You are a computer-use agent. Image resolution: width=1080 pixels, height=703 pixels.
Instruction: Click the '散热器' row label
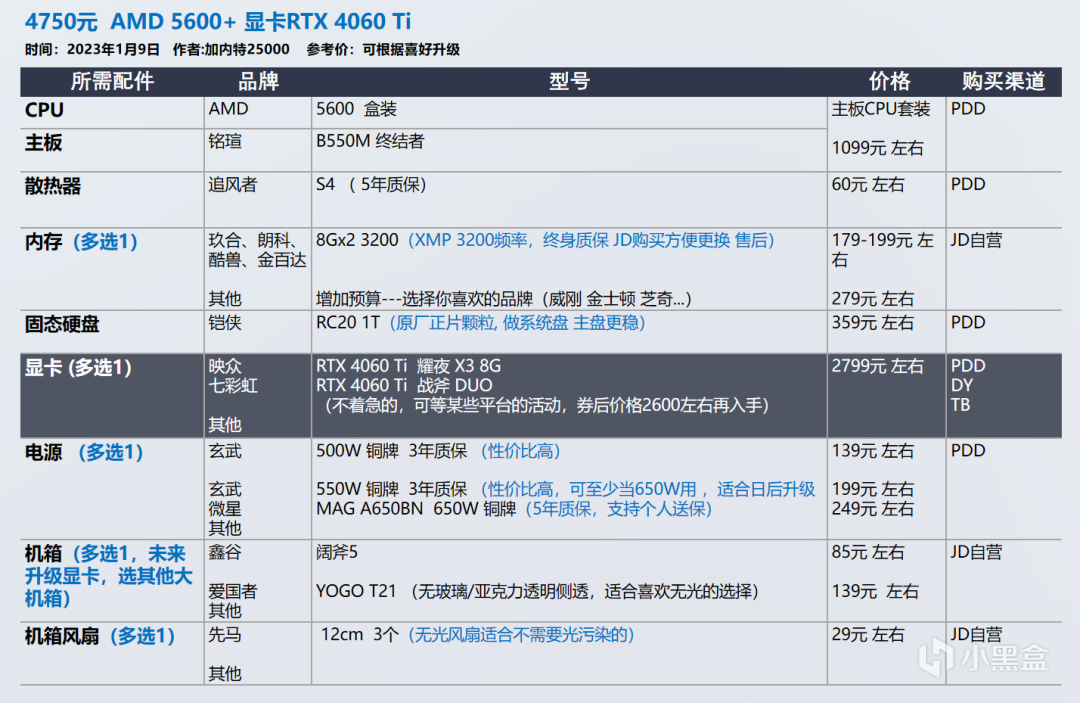coord(53,186)
